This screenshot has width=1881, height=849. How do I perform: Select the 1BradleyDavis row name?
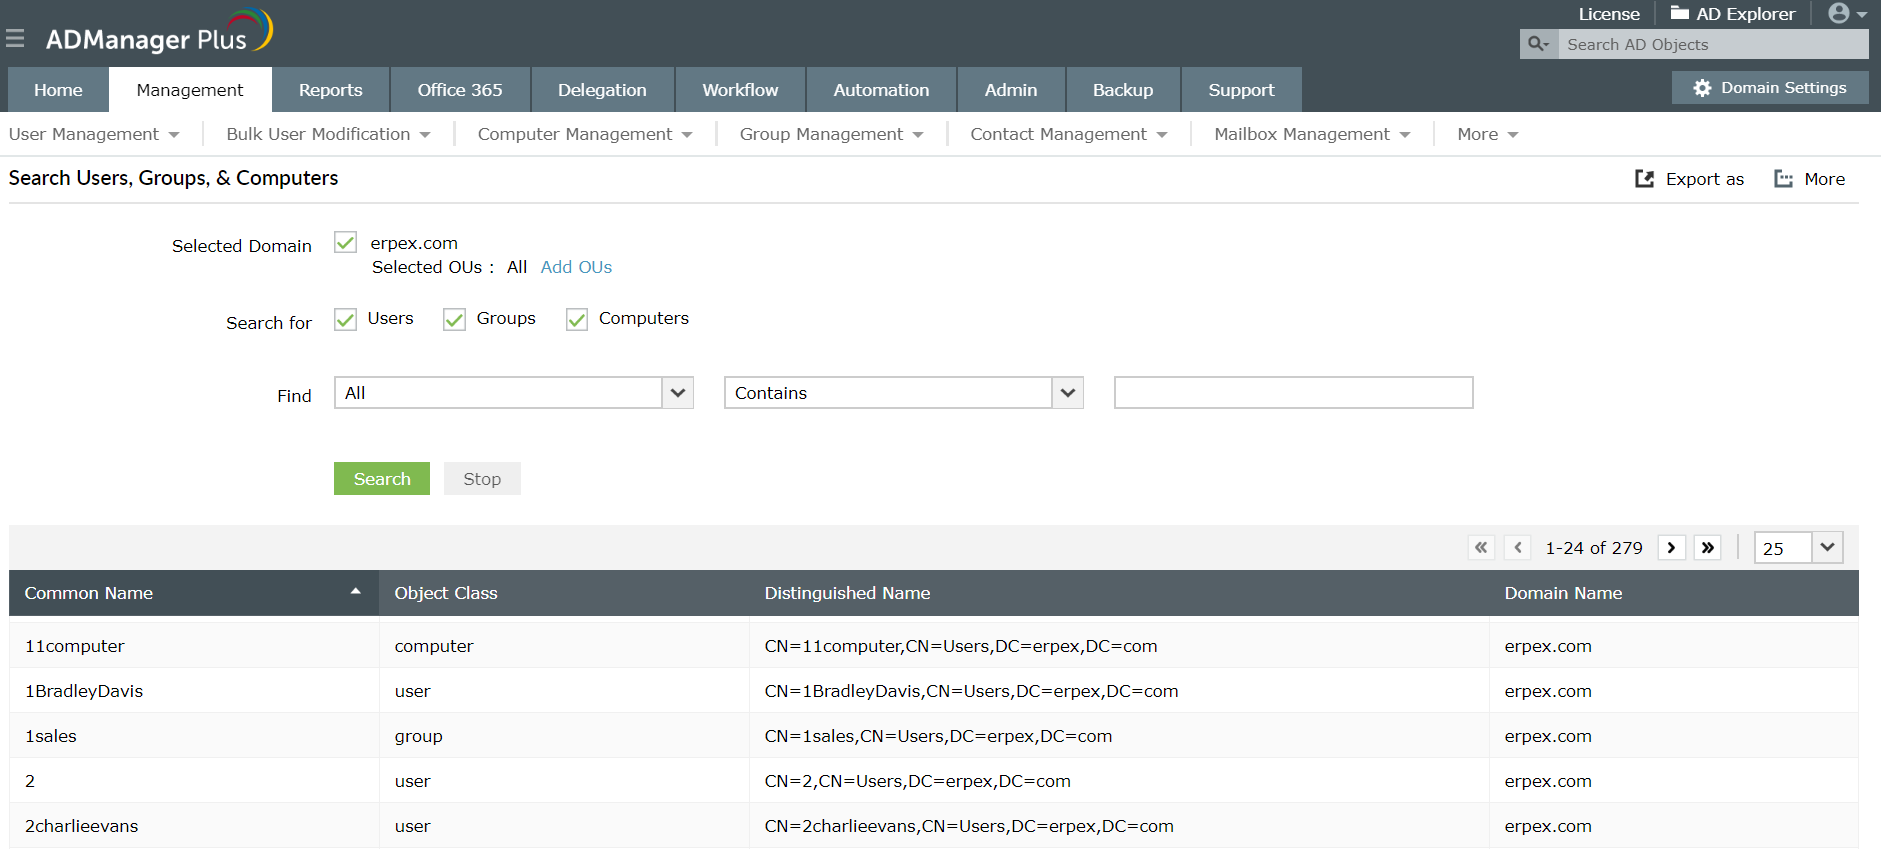84,691
